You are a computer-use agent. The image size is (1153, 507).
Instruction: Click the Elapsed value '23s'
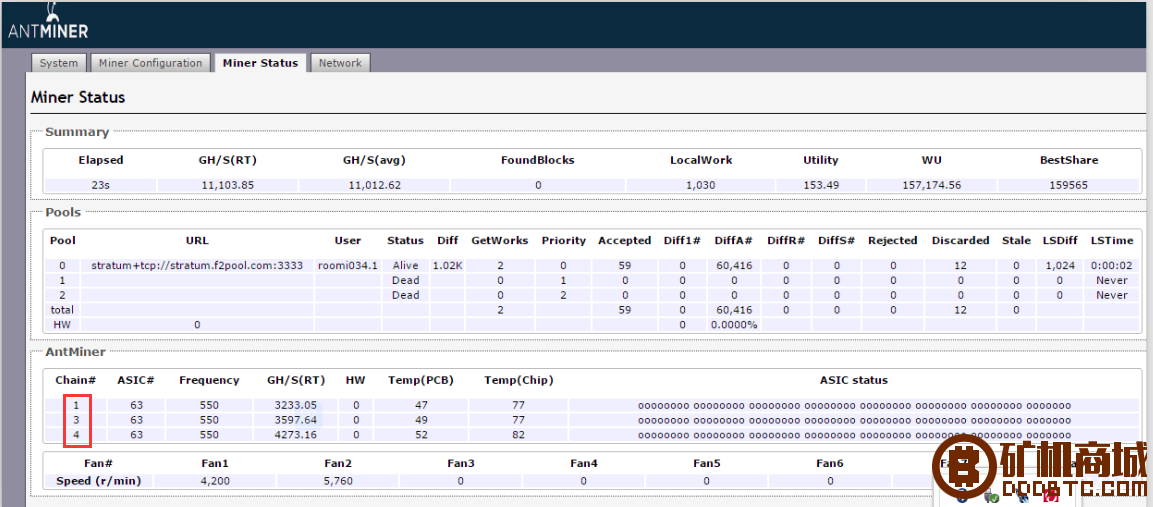pos(101,185)
